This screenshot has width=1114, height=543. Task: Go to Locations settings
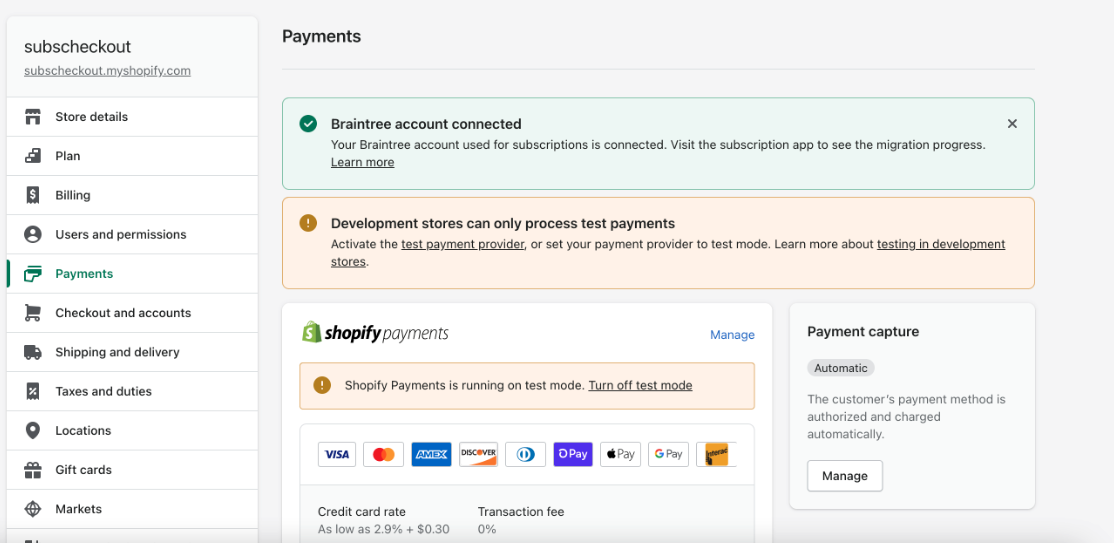pos(132,431)
